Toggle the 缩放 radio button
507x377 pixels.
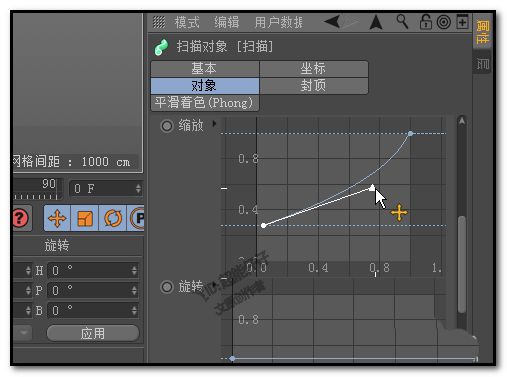[x=167, y=126]
